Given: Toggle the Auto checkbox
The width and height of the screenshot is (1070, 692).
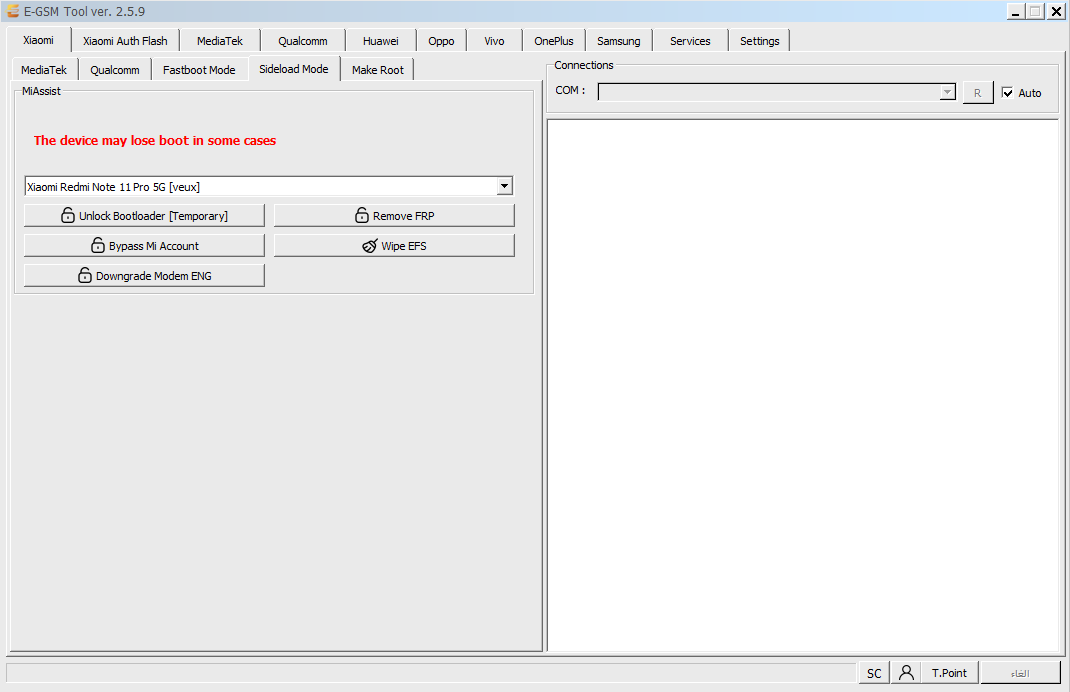Looking at the screenshot, I should point(1008,93).
